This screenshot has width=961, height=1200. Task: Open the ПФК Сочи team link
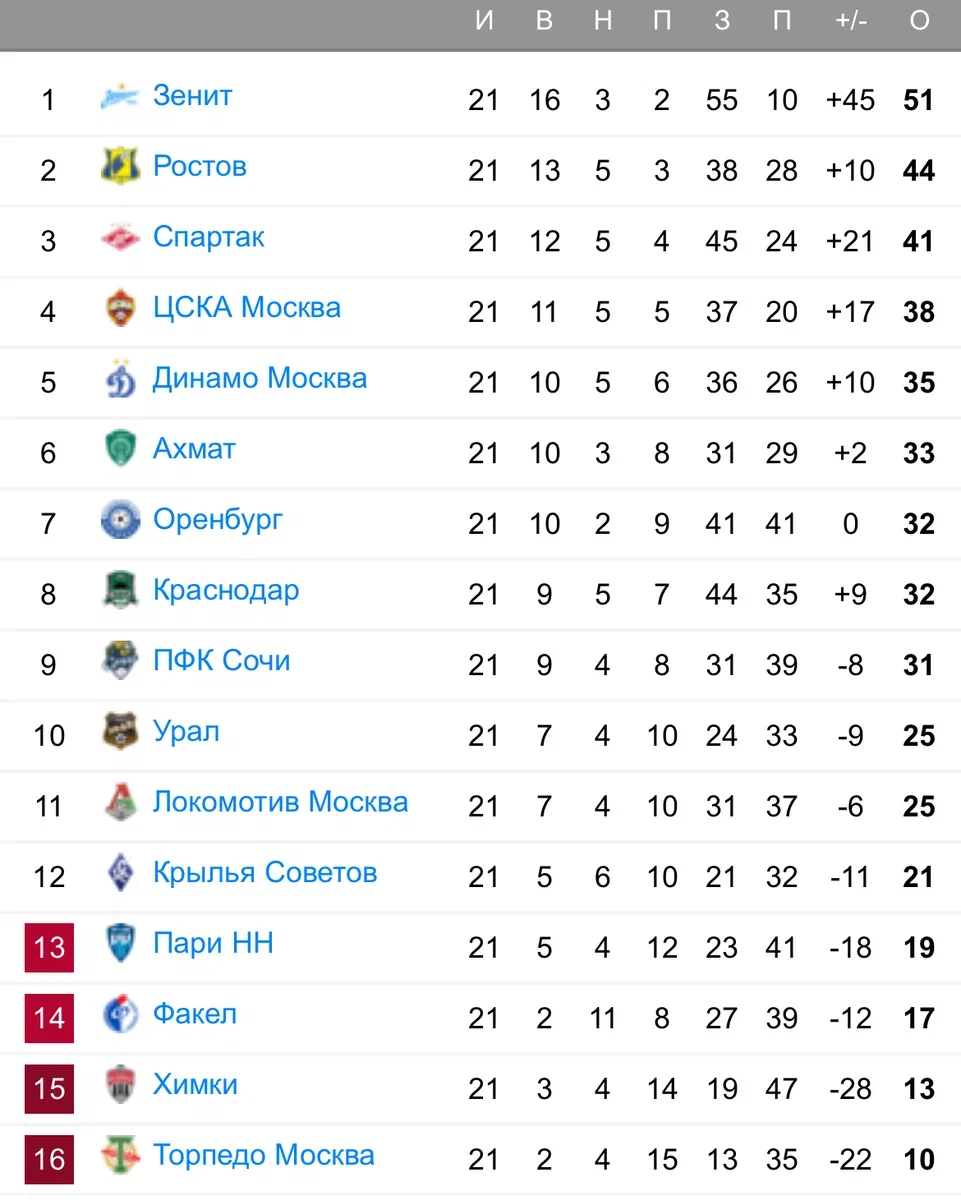point(221,661)
